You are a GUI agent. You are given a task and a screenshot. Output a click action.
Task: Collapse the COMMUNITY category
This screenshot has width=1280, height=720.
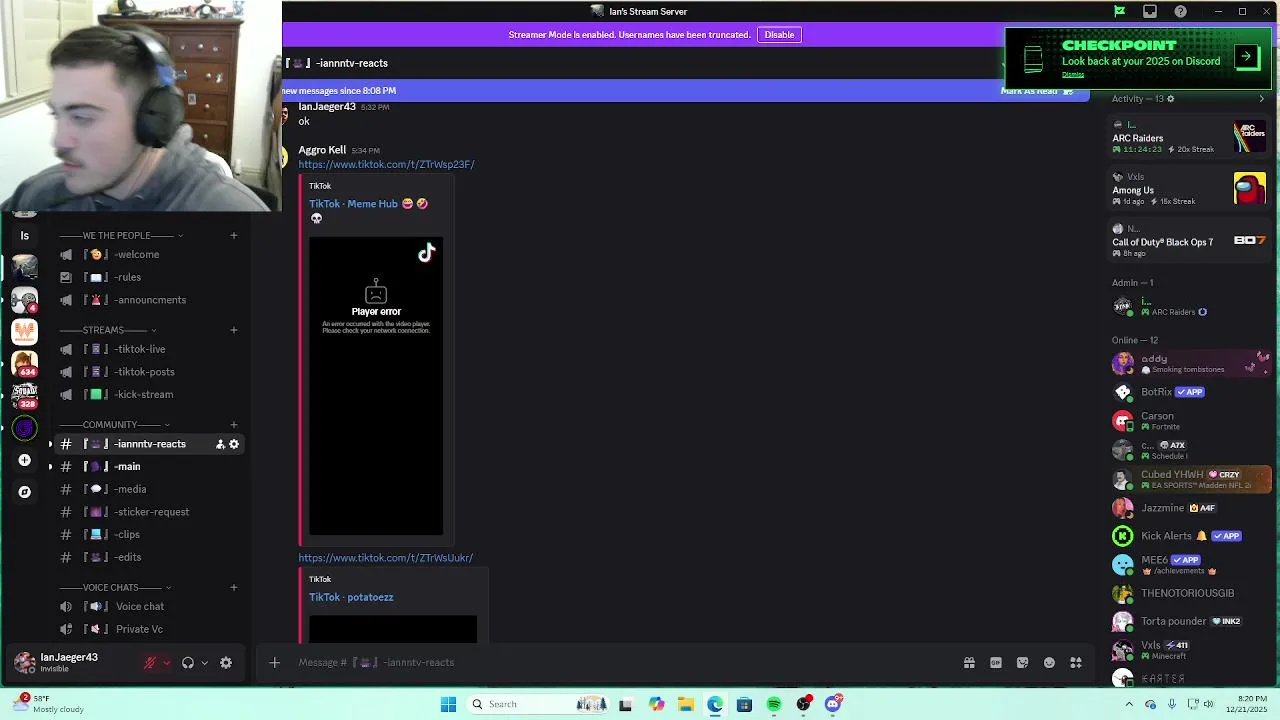coord(115,425)
